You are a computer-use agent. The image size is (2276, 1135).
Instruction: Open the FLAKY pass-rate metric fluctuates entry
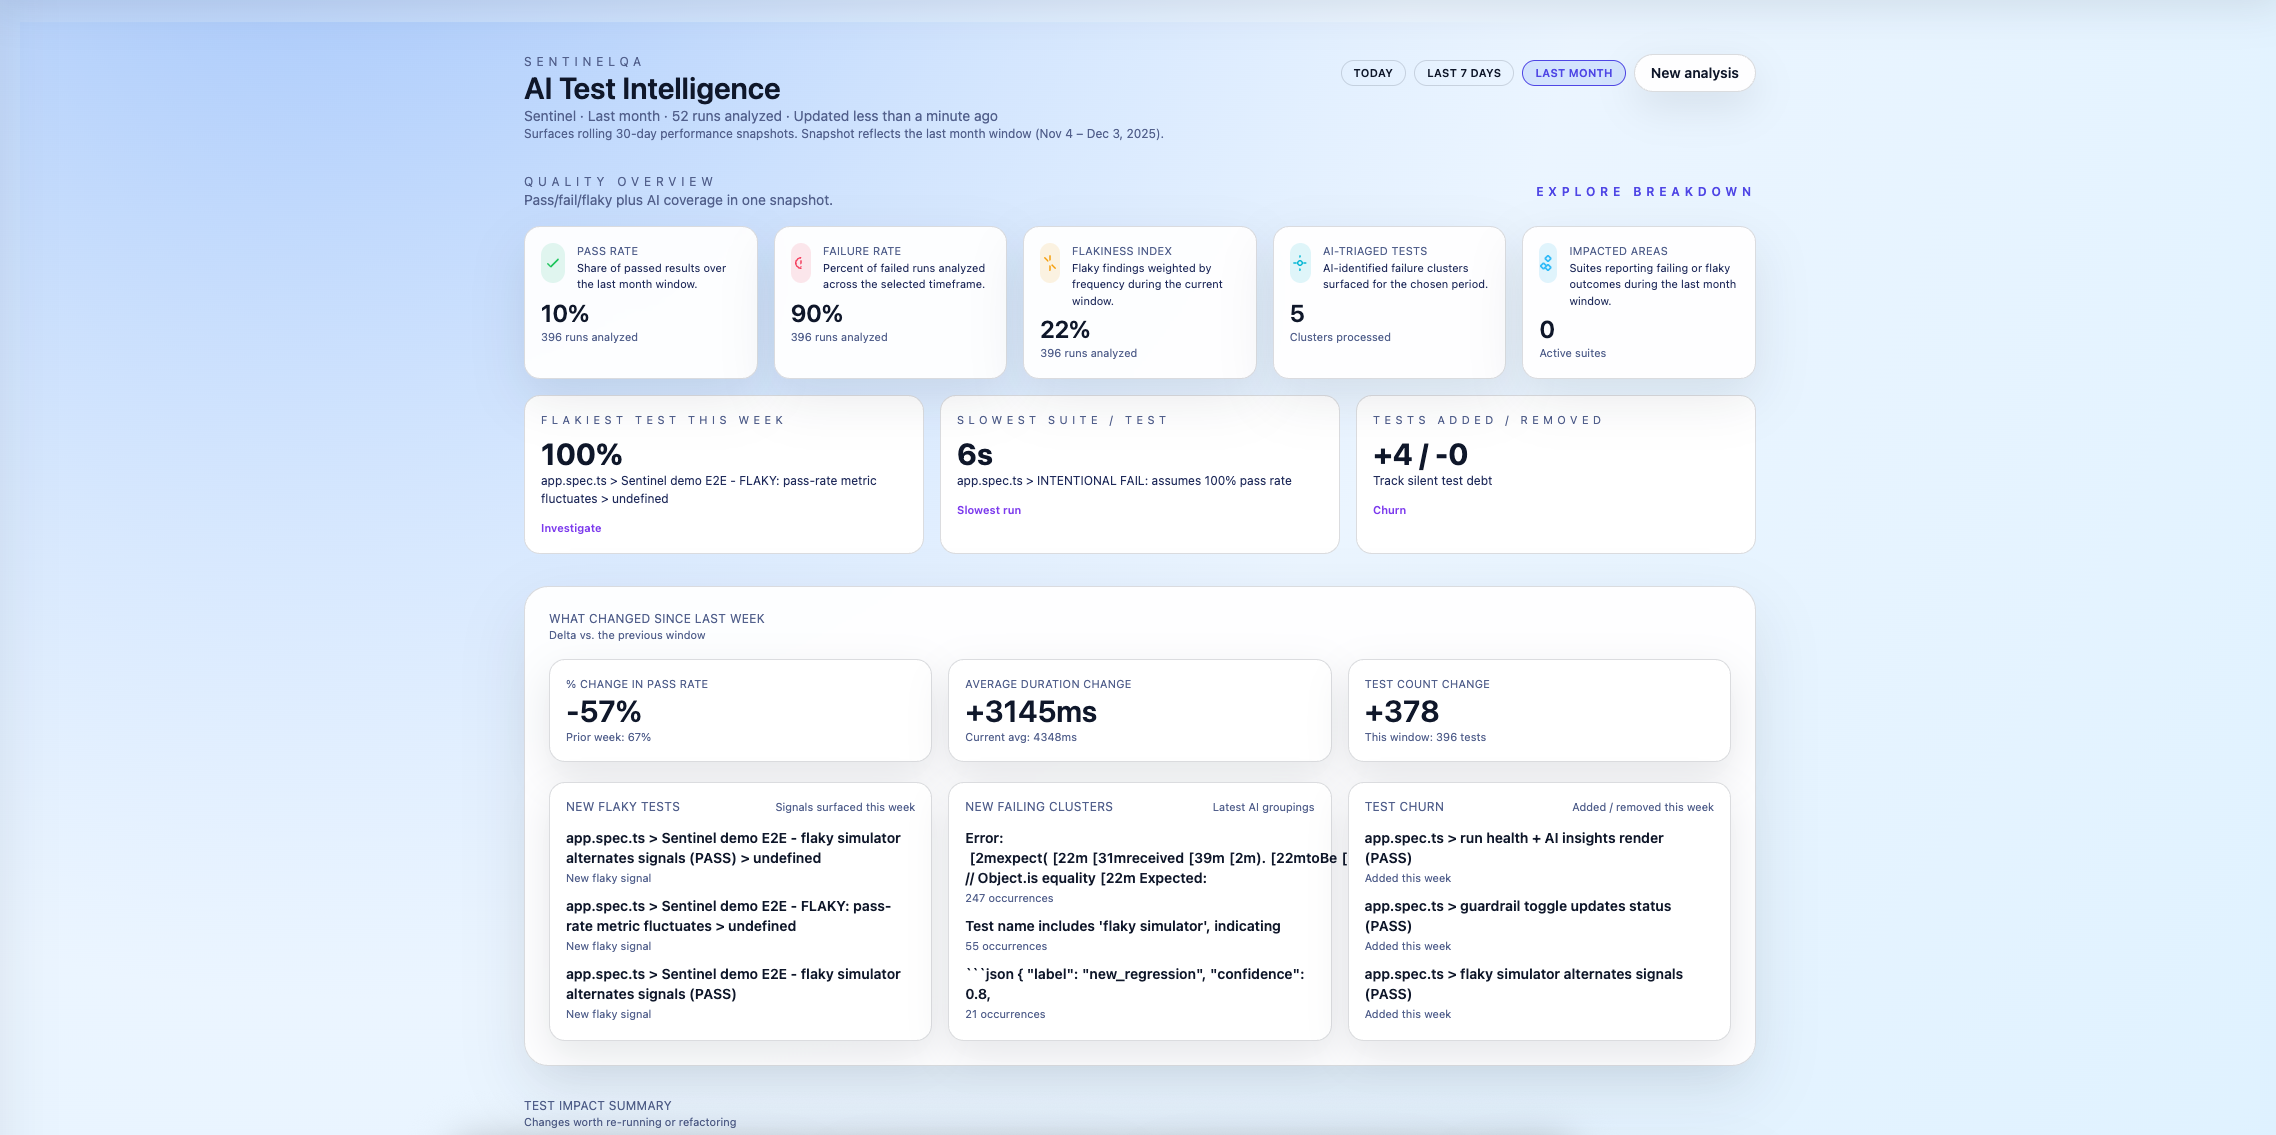(728, 916)
